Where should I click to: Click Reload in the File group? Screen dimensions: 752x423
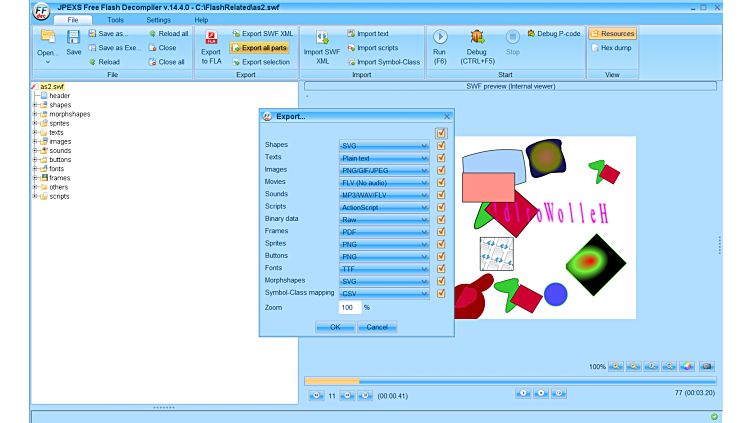click(x=104, y=62)
